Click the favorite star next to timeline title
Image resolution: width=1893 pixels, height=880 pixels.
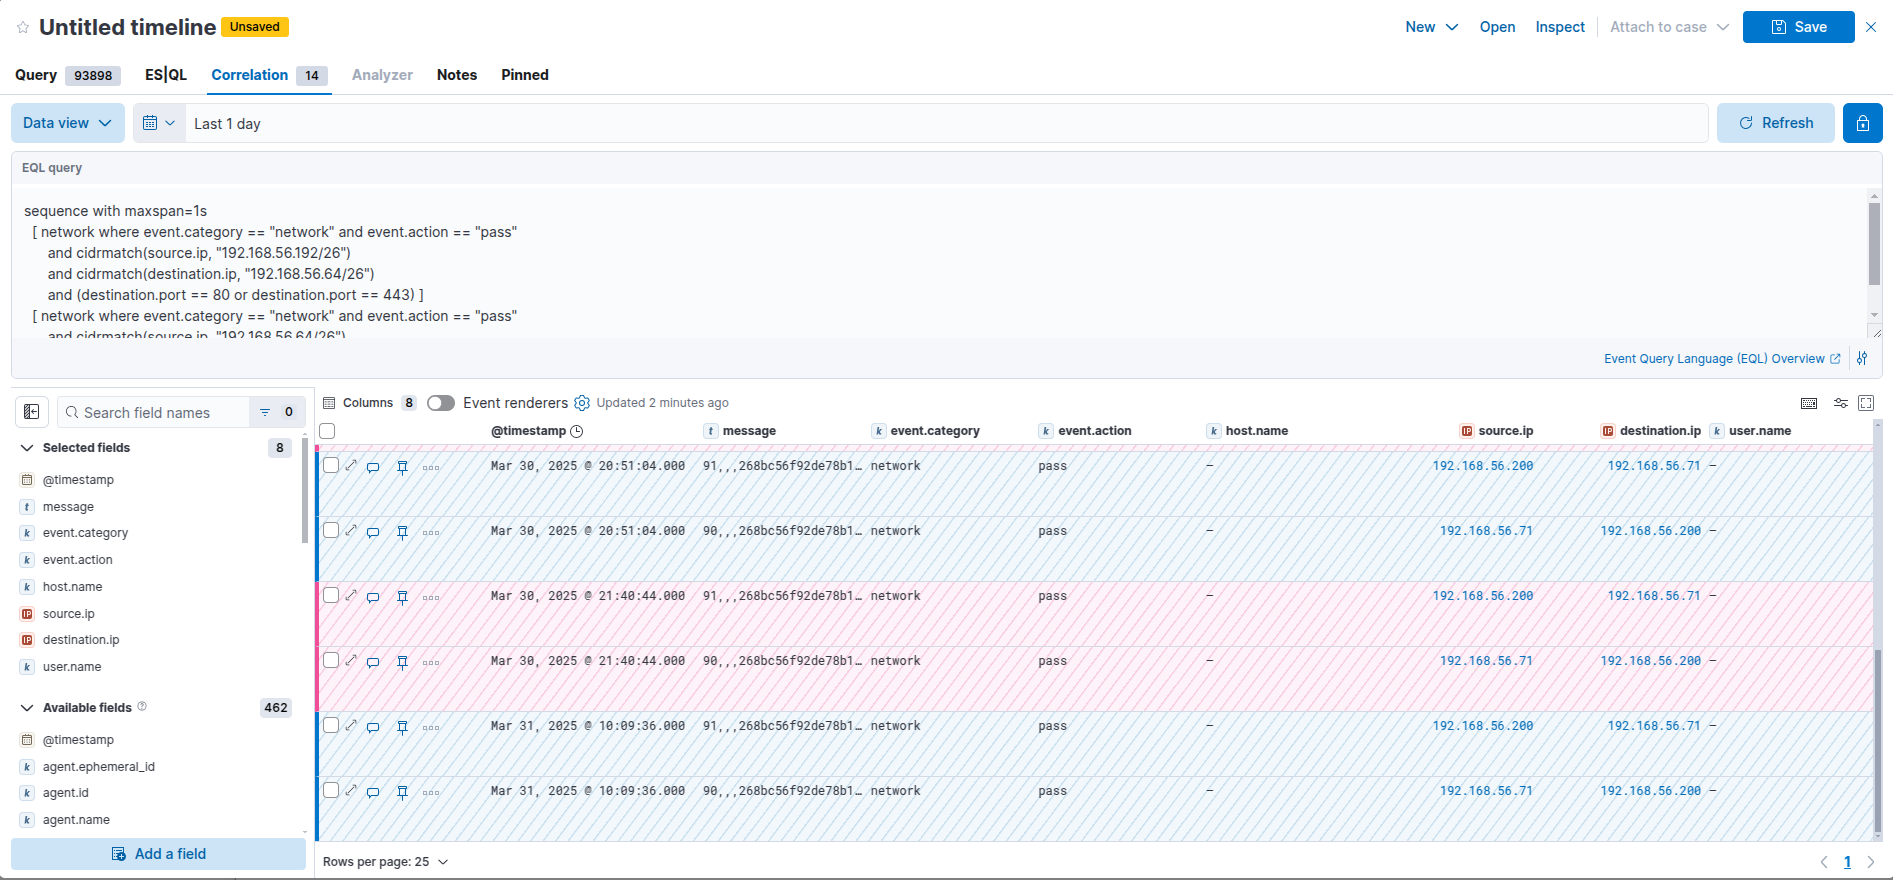[23, 28]
